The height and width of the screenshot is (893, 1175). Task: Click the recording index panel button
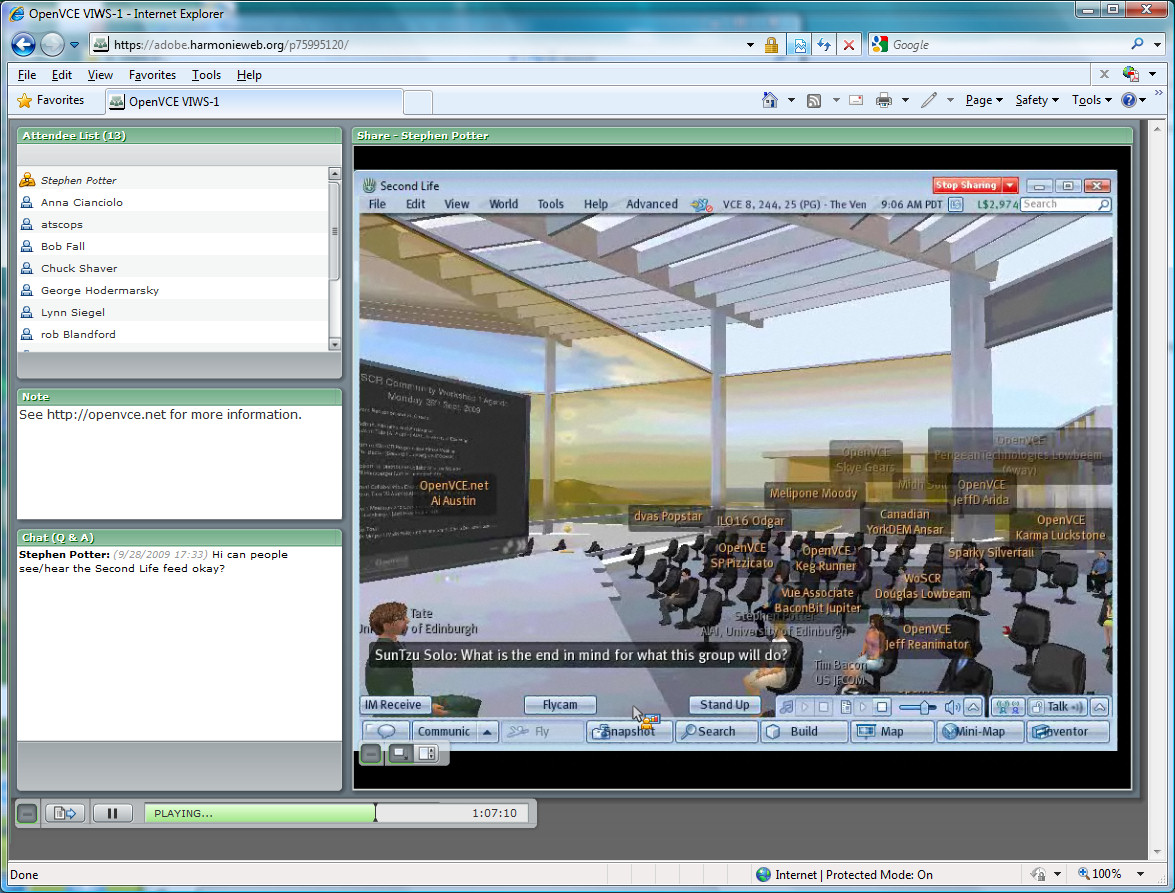65,813
